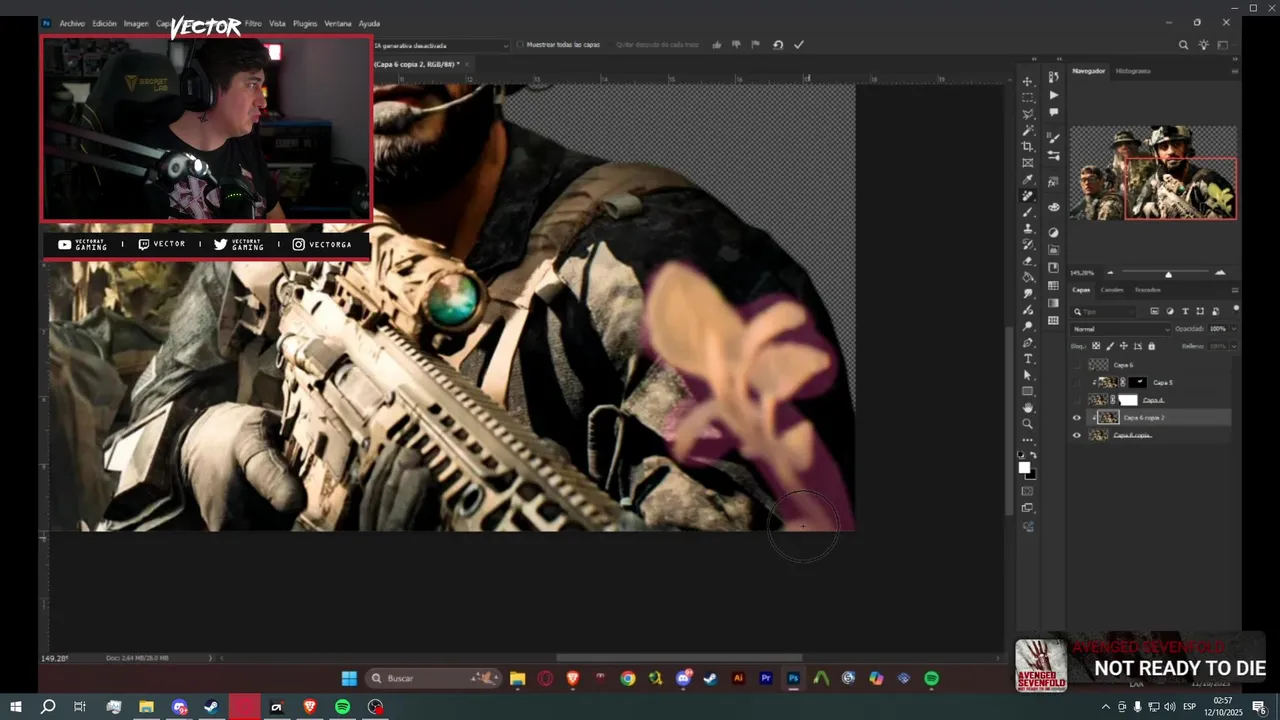Open the layer filter Tipo dropdown
This screenshot has width=1280, height=720.
coord(1105,312)
